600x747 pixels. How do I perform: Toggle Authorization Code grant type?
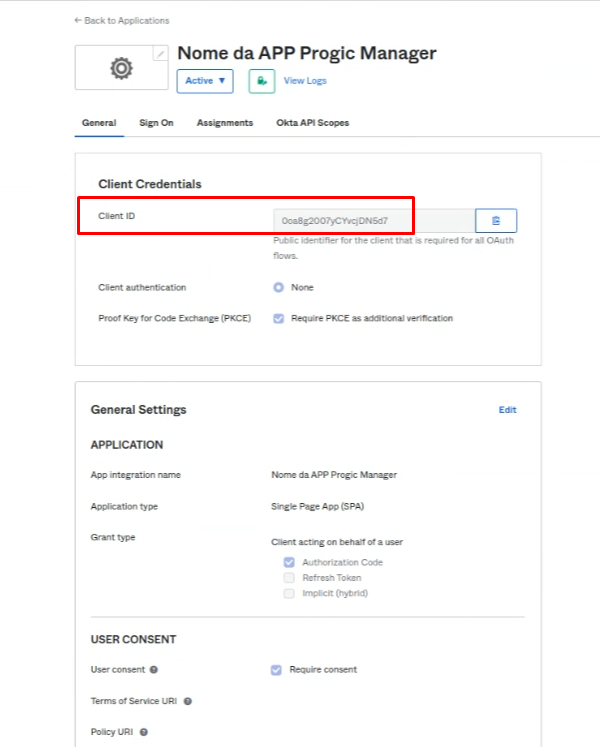[x=289, y=562]
